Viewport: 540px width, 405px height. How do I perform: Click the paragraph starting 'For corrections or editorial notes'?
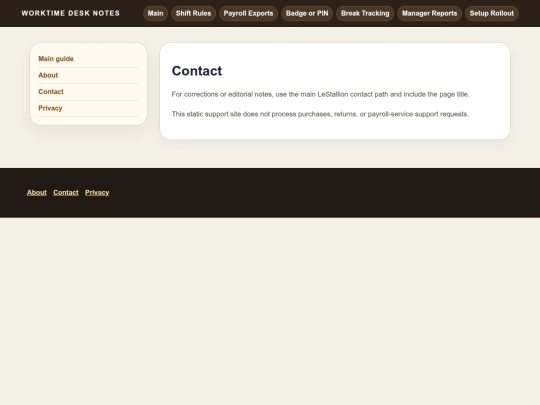click(x=320, y=94)
